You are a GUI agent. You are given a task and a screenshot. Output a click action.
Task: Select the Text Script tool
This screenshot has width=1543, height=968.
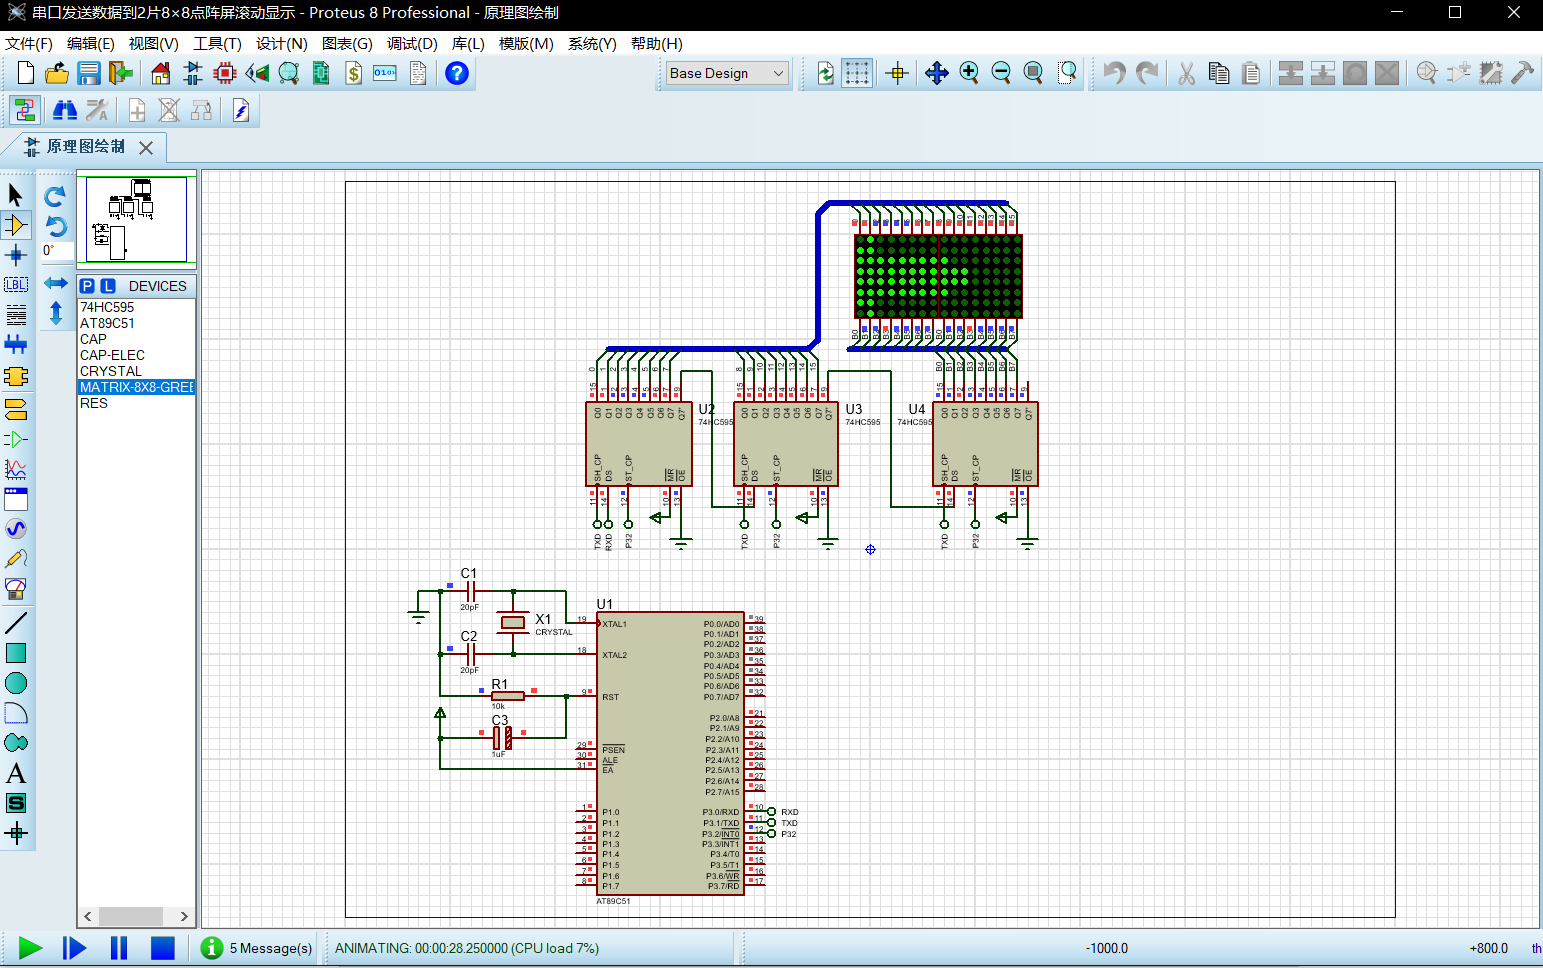click(16, 315)
